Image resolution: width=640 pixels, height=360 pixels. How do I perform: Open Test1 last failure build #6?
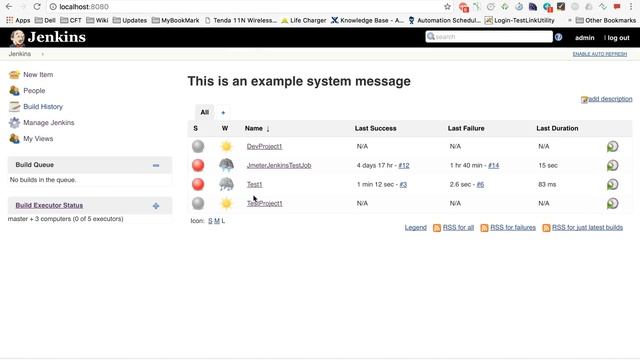point(480,184)
